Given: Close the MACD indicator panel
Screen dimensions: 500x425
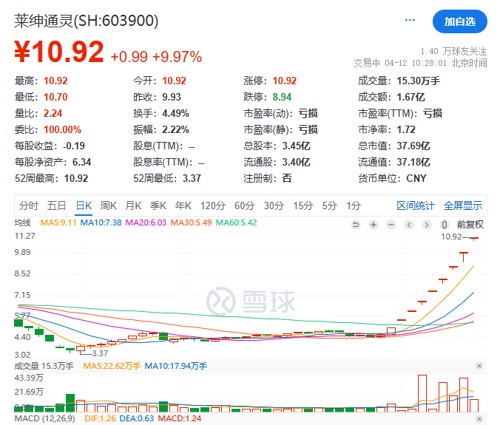Looking at the screenshot, I should coord(479,419).
